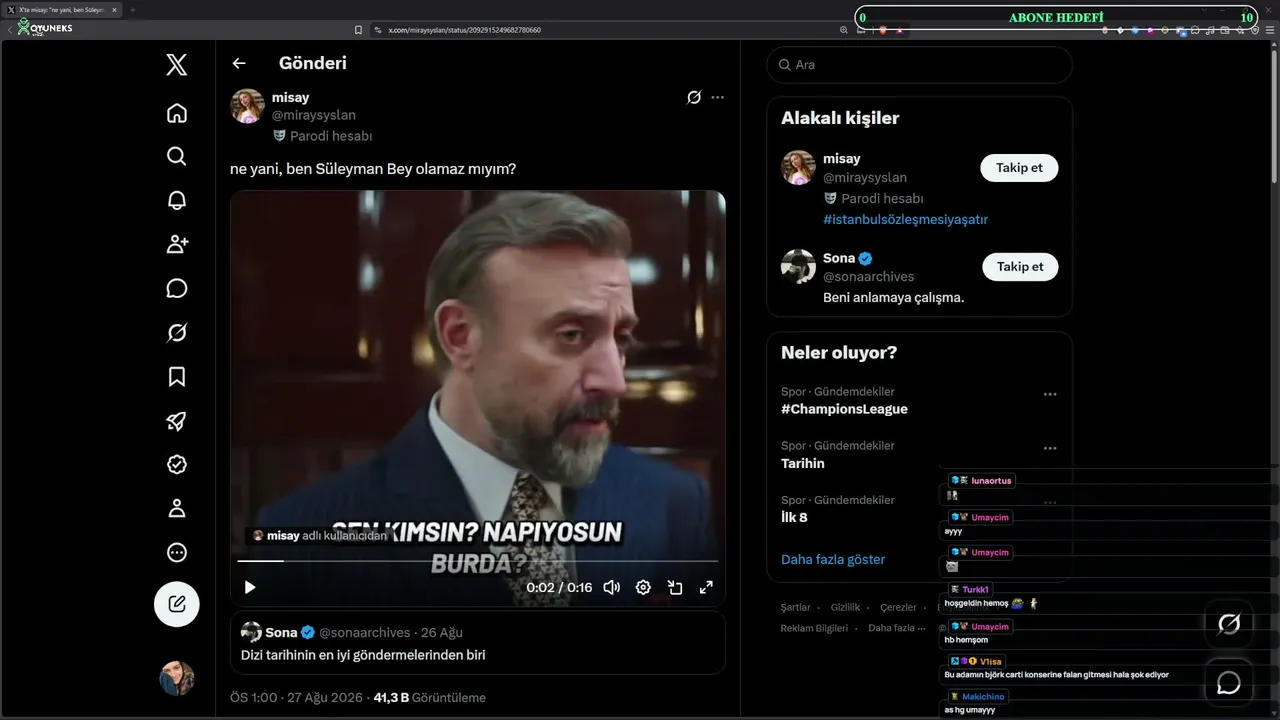Go back with the browser back arrow
Image resolution: width=1280 pixels, height=720 pixels.
click(x=10, y=30)
